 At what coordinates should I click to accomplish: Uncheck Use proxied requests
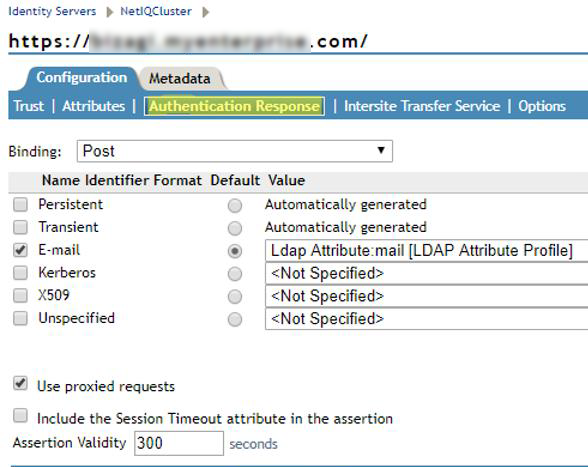(20, 383)
